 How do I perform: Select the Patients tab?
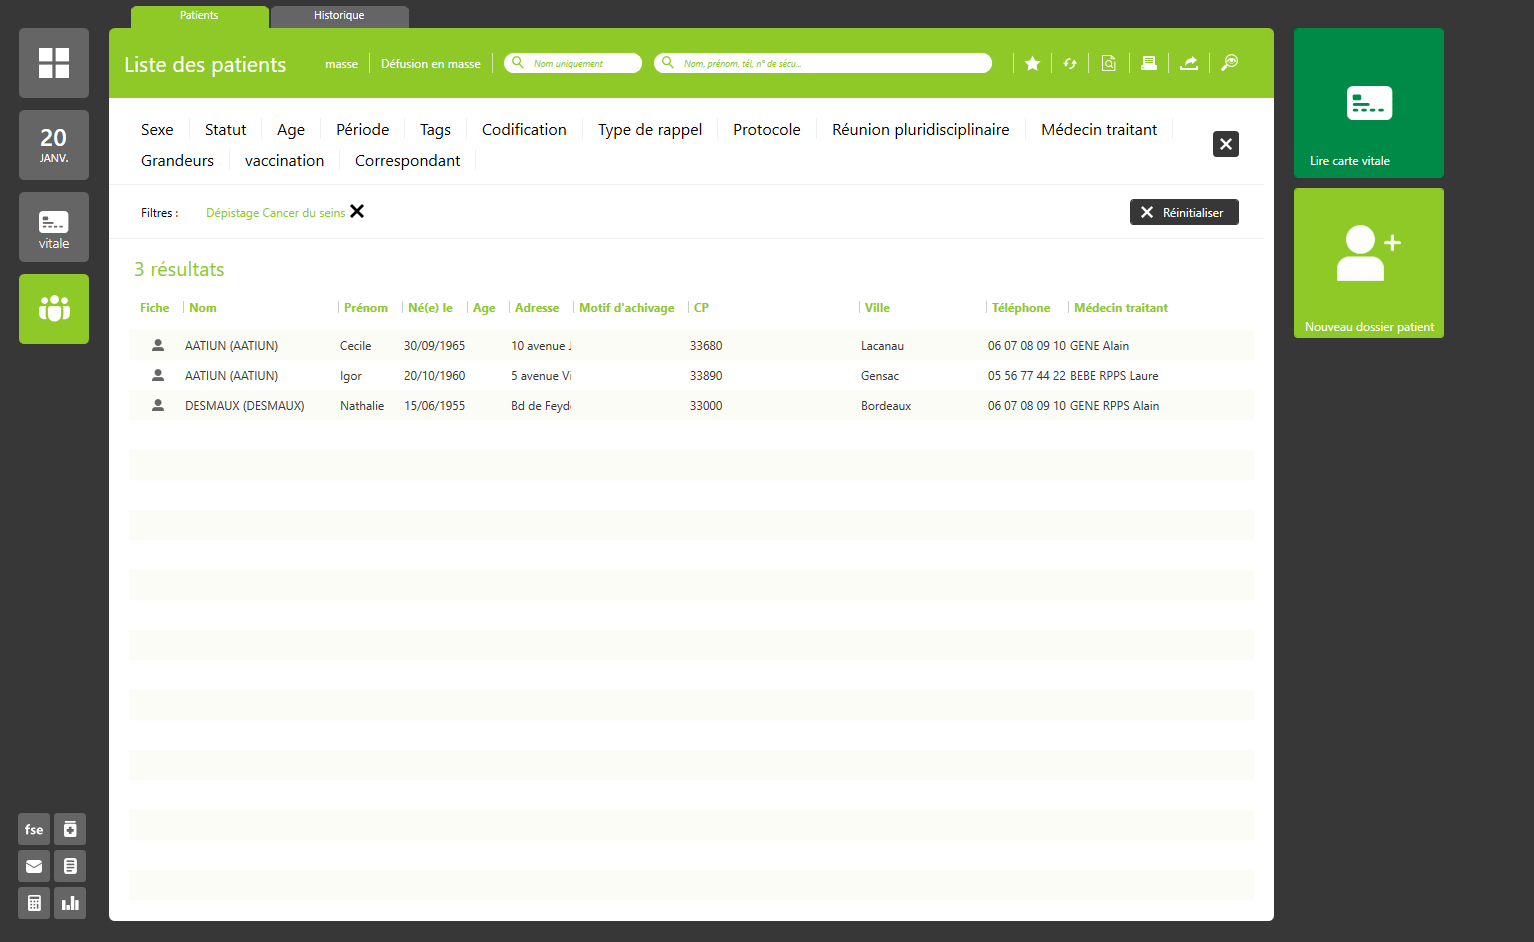tap(199, 16)
